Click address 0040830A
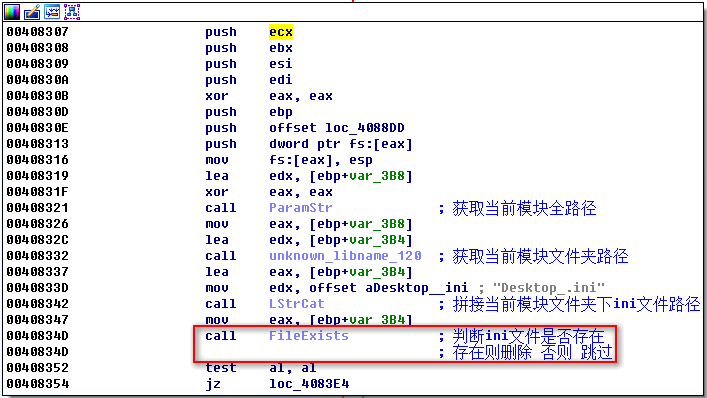Image resolution: width=707 pixels, height=398 pixels. 37,80
